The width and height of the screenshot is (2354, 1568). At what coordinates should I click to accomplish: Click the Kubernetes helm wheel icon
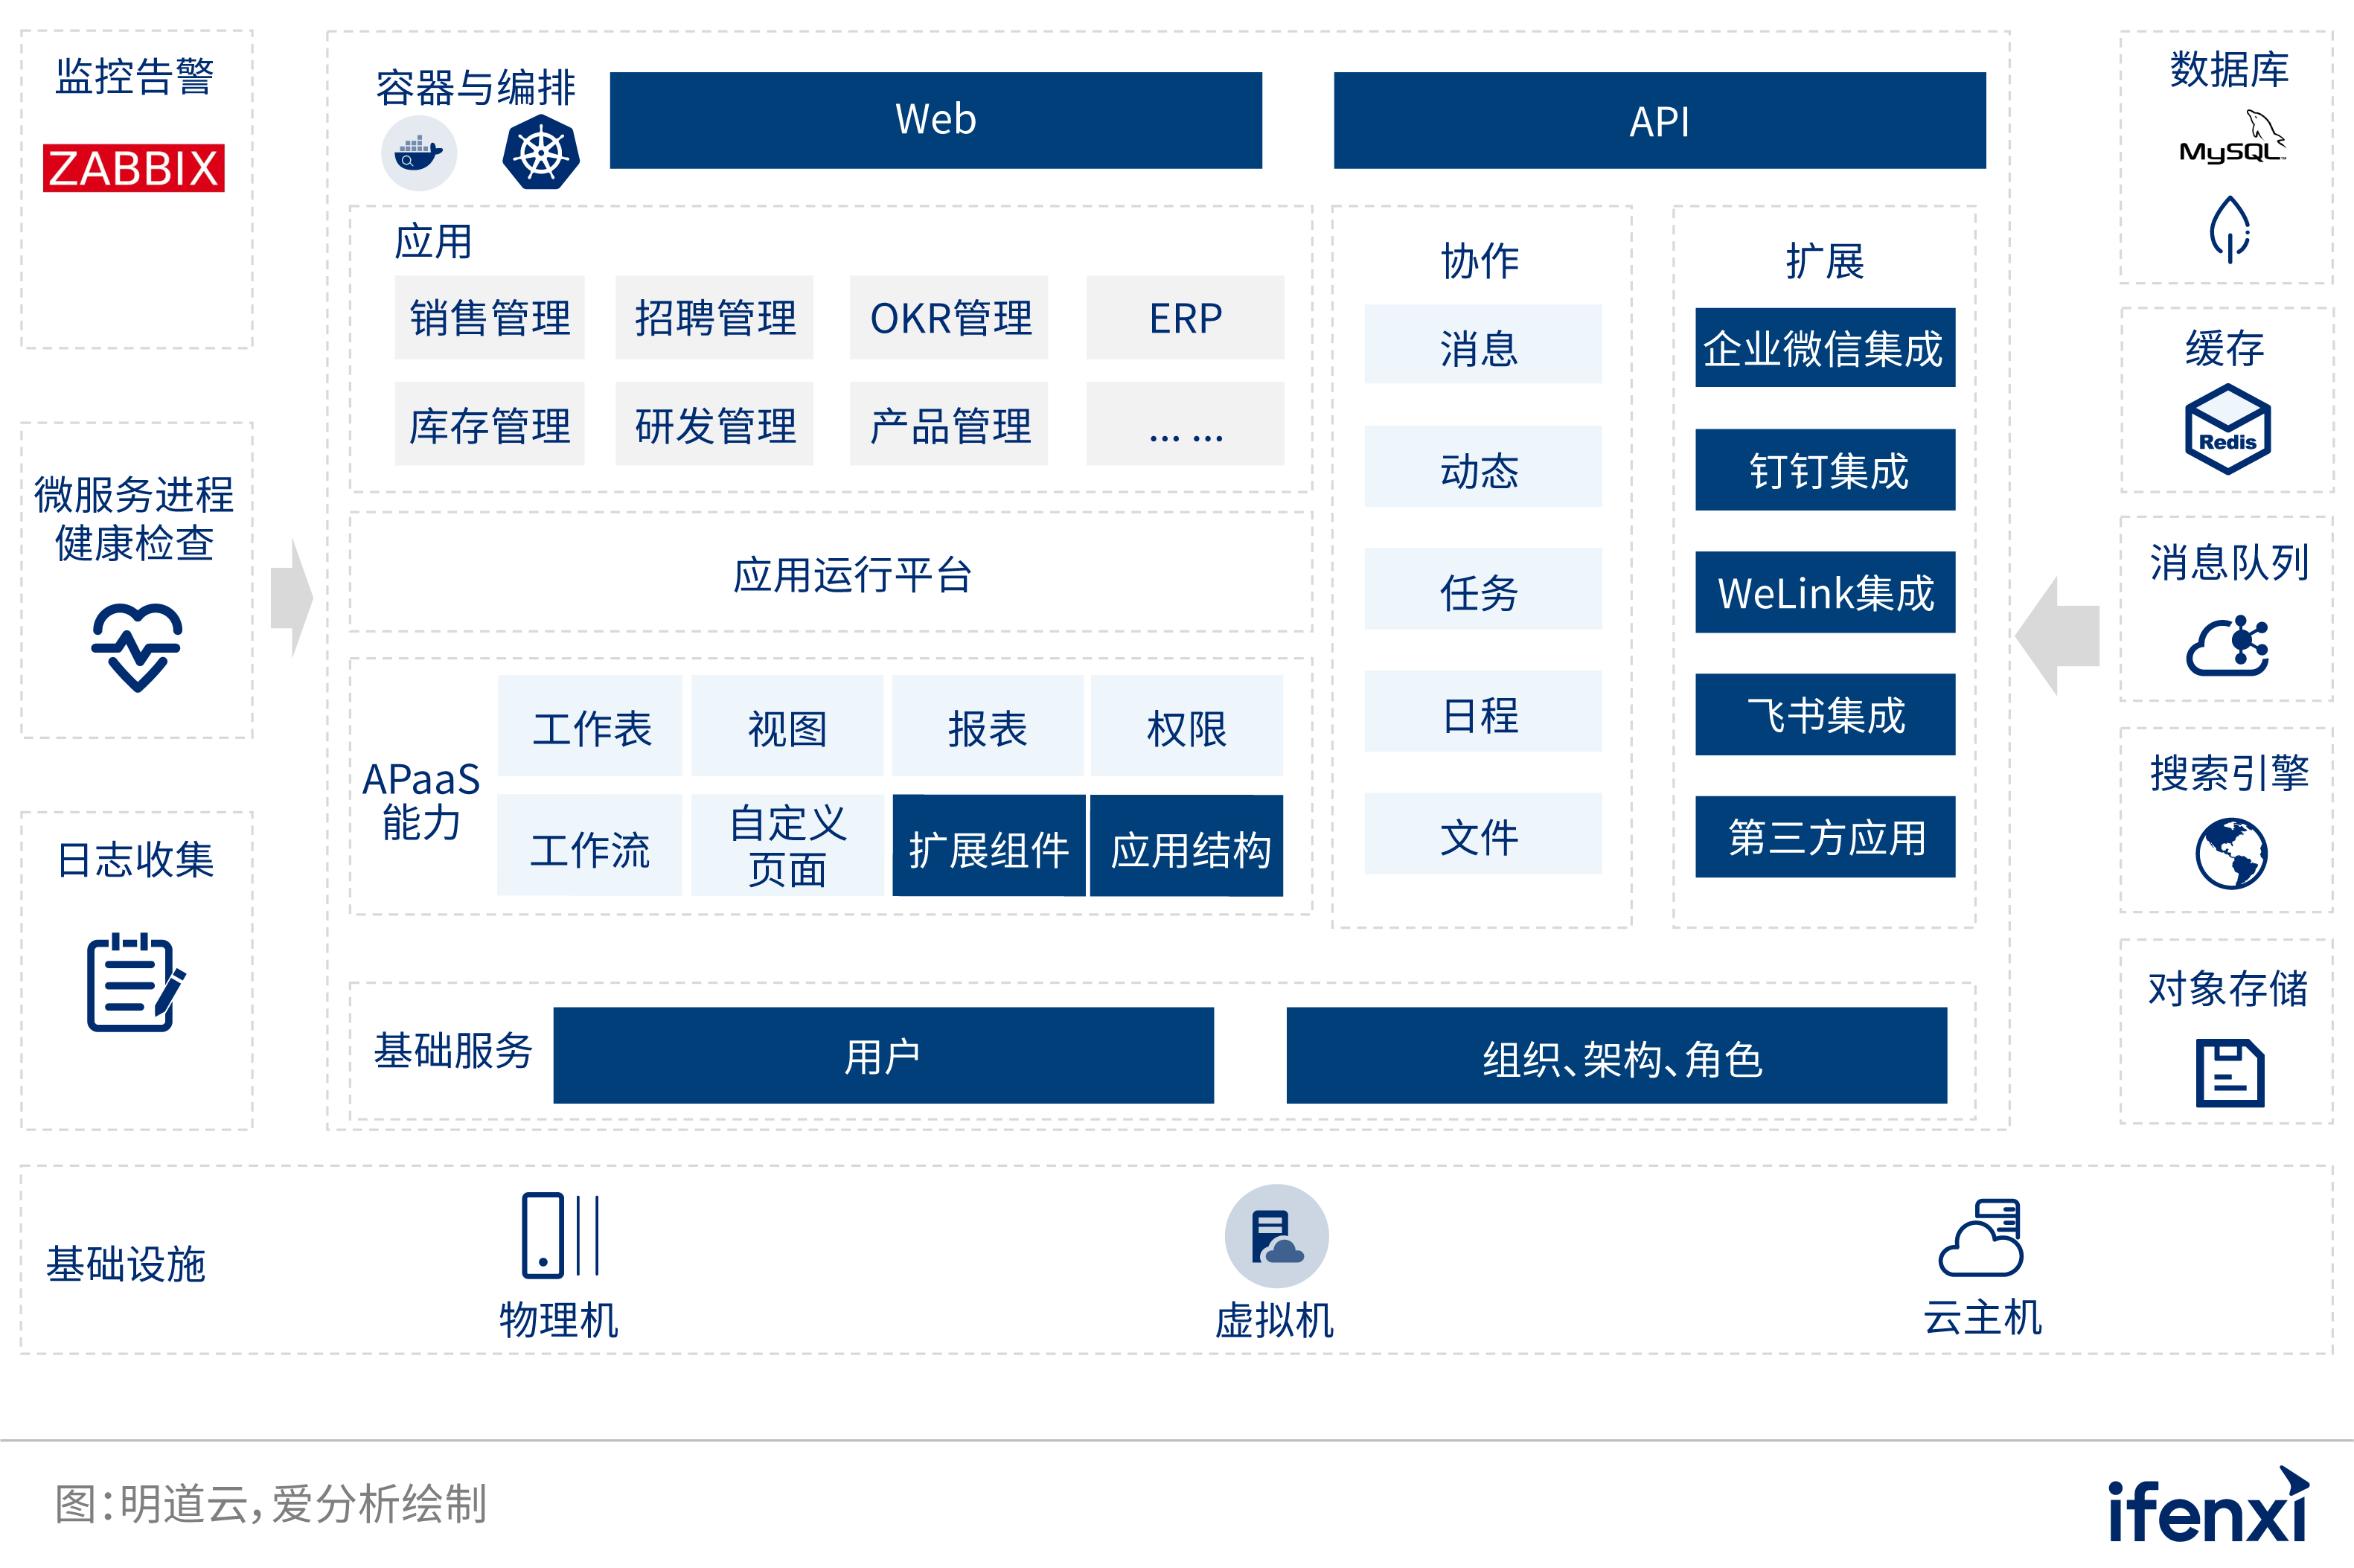540,153
